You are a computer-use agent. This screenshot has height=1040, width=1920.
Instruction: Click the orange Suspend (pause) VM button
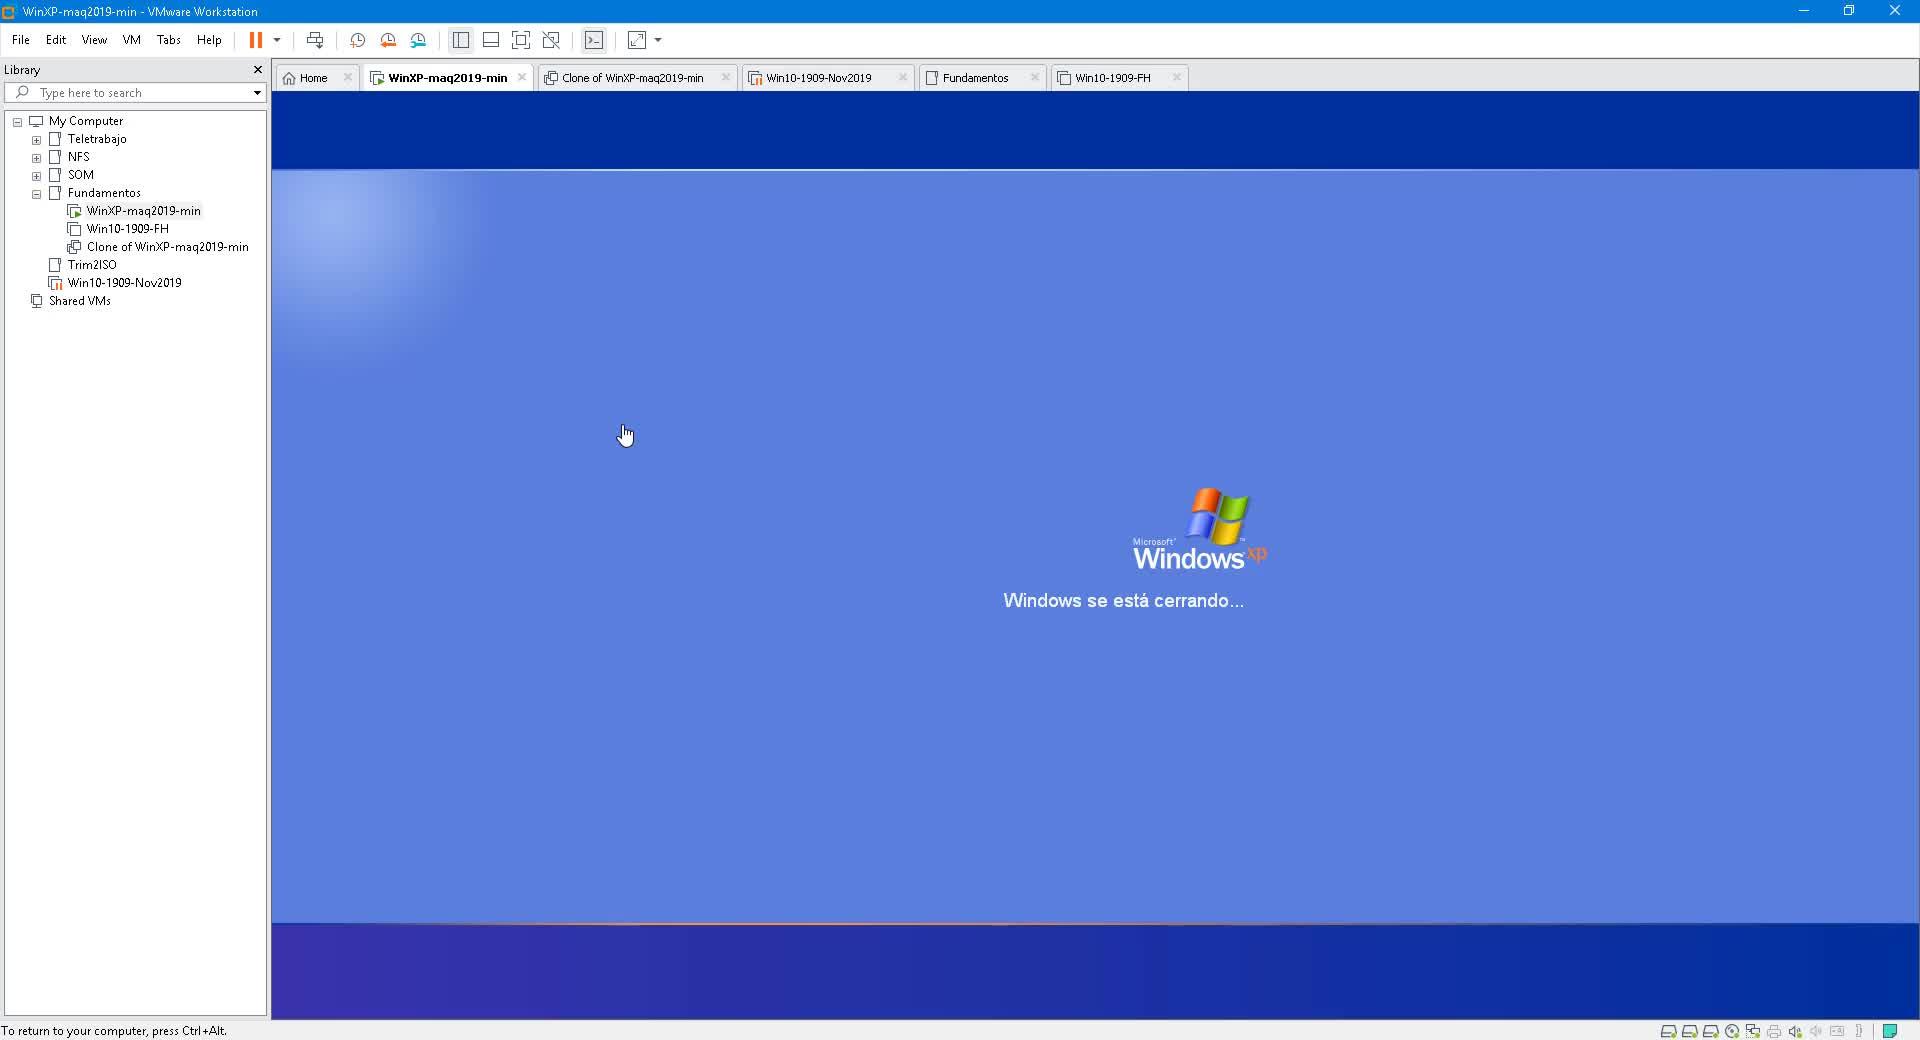coord(256,40)
